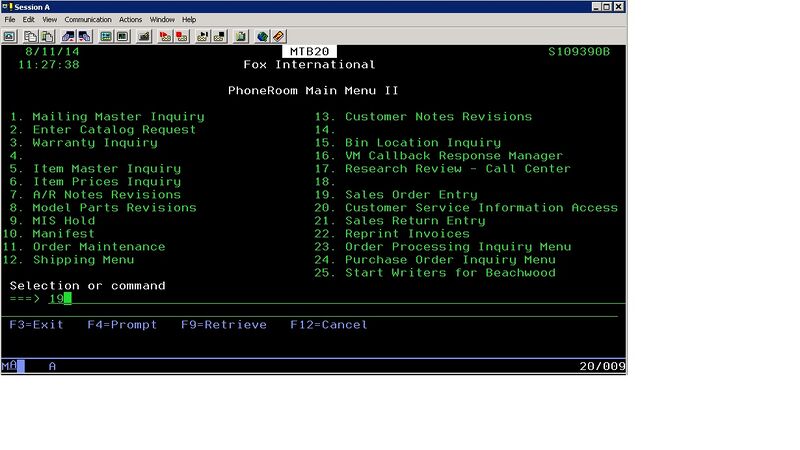This screenshot has height=450, width=800.
Task: Open Display setup from the toolbar
Action: [107, 36]
